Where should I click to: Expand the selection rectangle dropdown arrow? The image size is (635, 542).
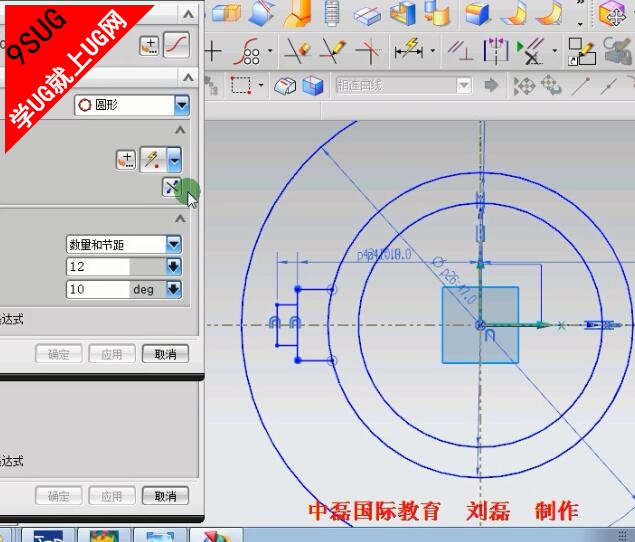(x=261, y=85)
